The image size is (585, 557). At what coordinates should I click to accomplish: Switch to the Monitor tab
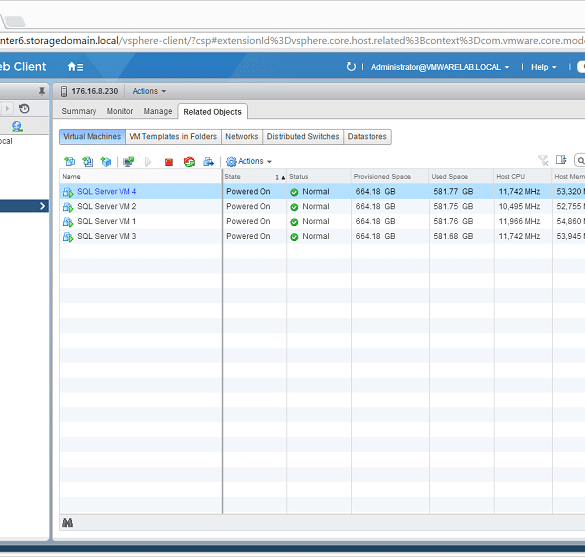pyautogui.click(x=120, y=111)
